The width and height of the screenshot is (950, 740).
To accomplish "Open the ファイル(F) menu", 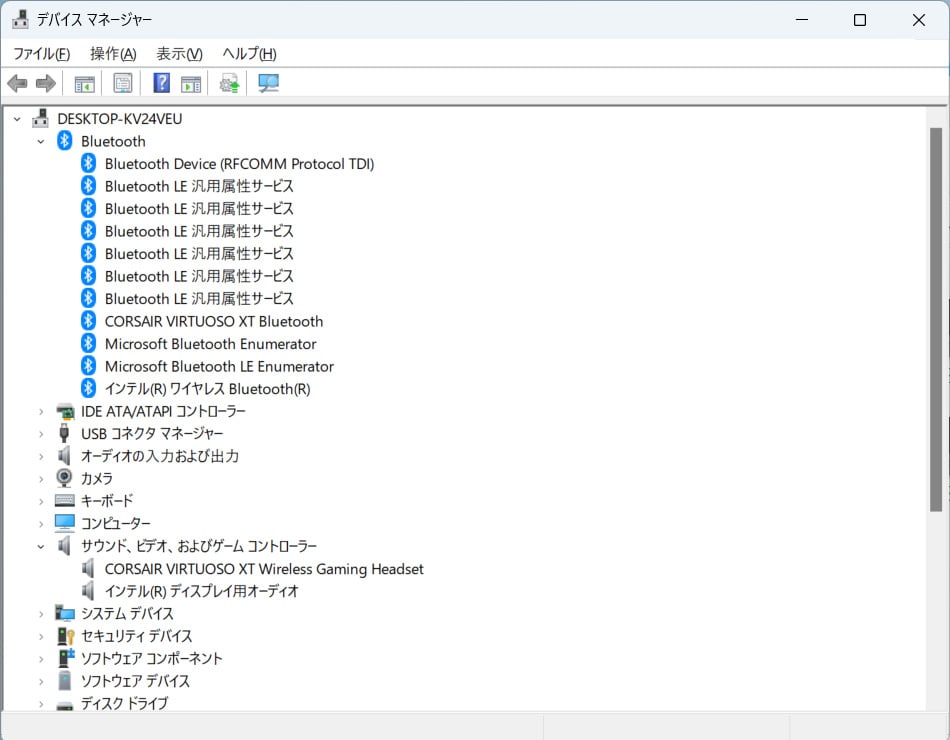I will [42, 54].
